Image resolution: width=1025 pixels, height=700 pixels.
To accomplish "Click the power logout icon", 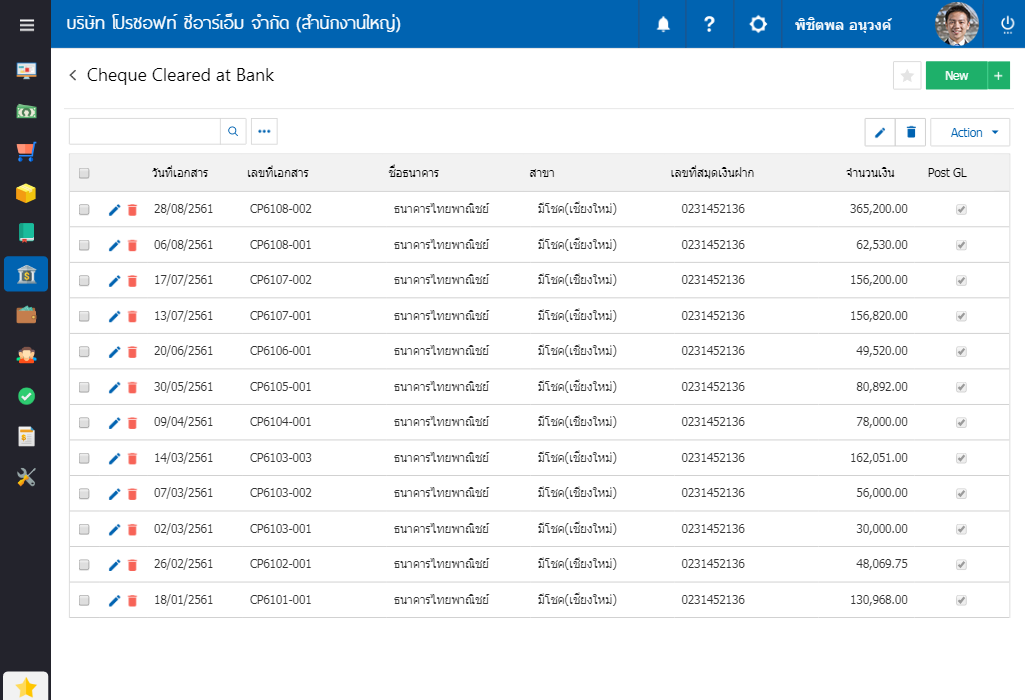I will 1007,24.
